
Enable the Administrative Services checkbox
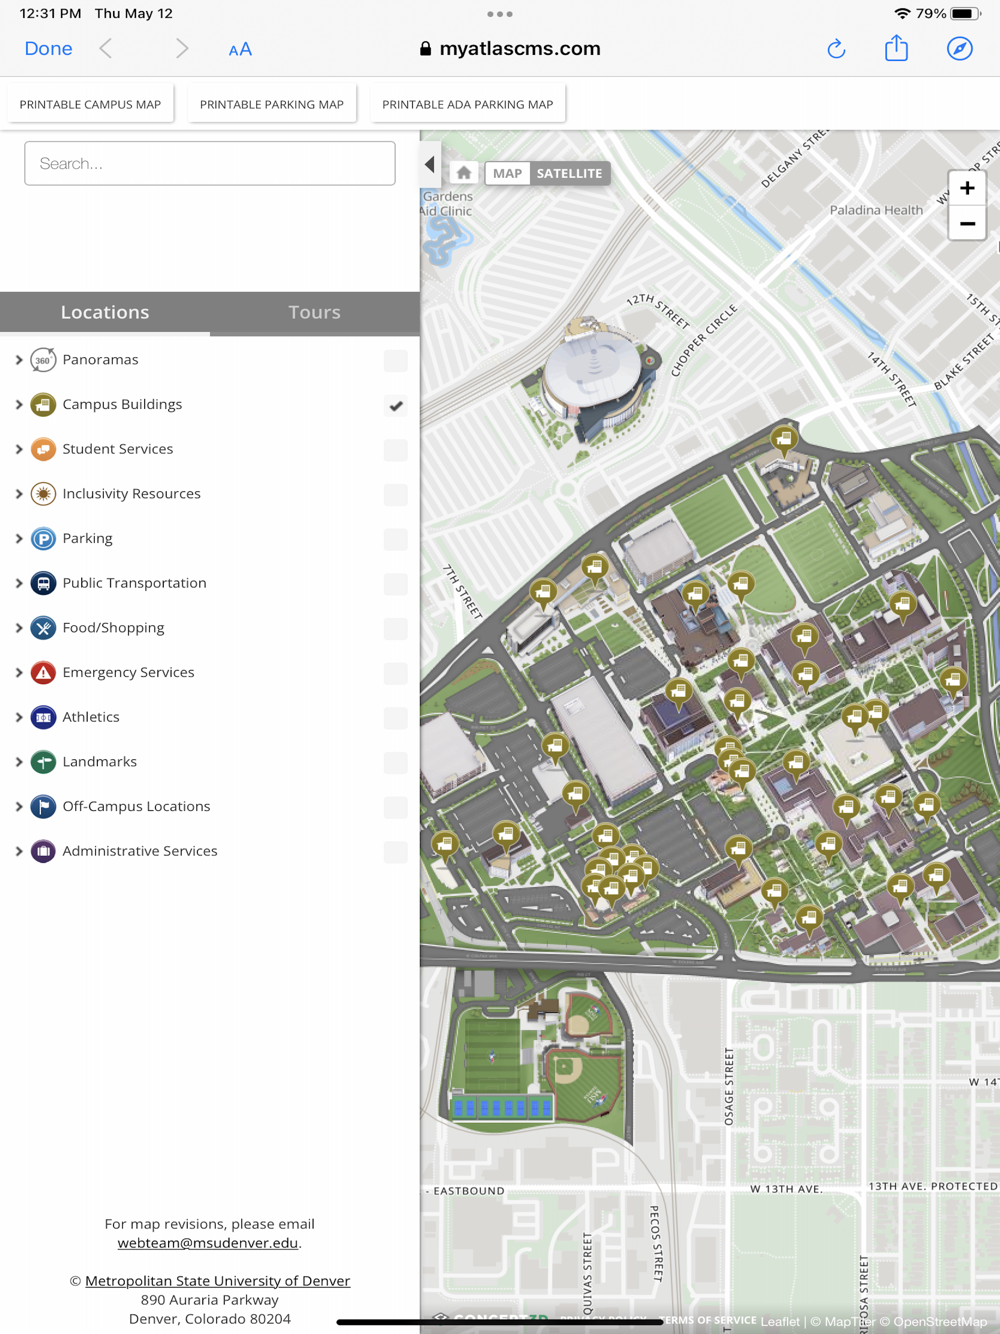(396, 851)
